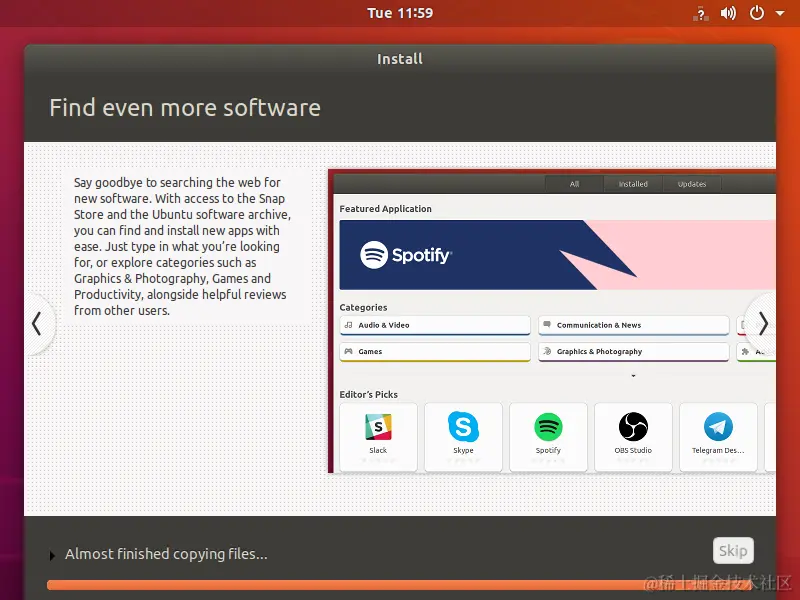Open the volume speaker icon
The image size is (800, 600).
pyautogui.click(x=728, y=13)
